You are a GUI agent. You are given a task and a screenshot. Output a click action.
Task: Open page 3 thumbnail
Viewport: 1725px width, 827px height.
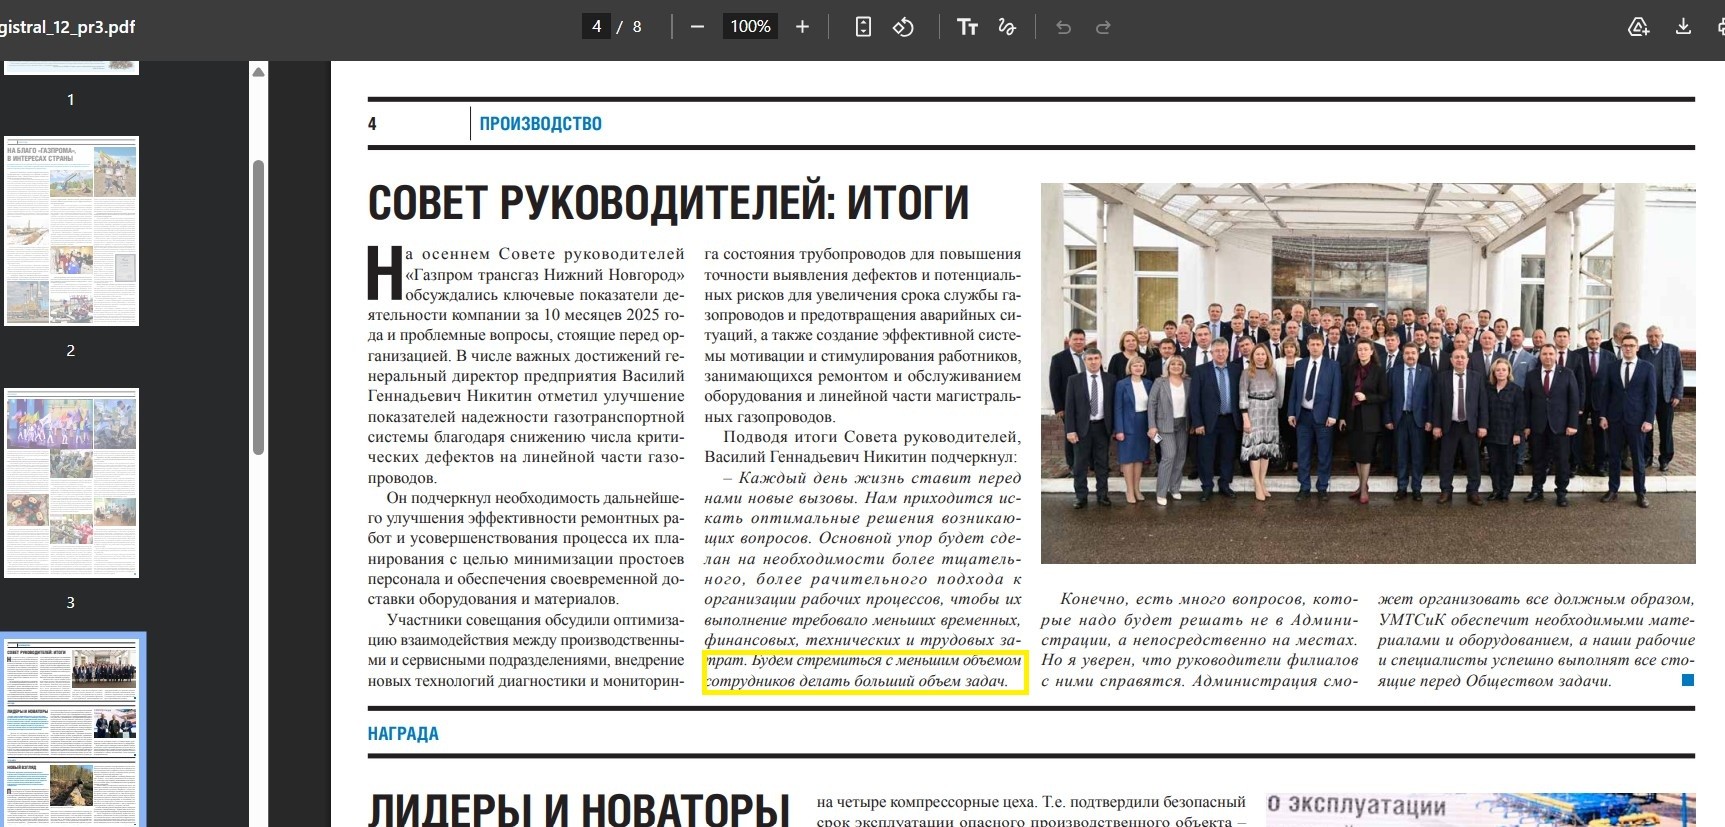tap(71, 483)
